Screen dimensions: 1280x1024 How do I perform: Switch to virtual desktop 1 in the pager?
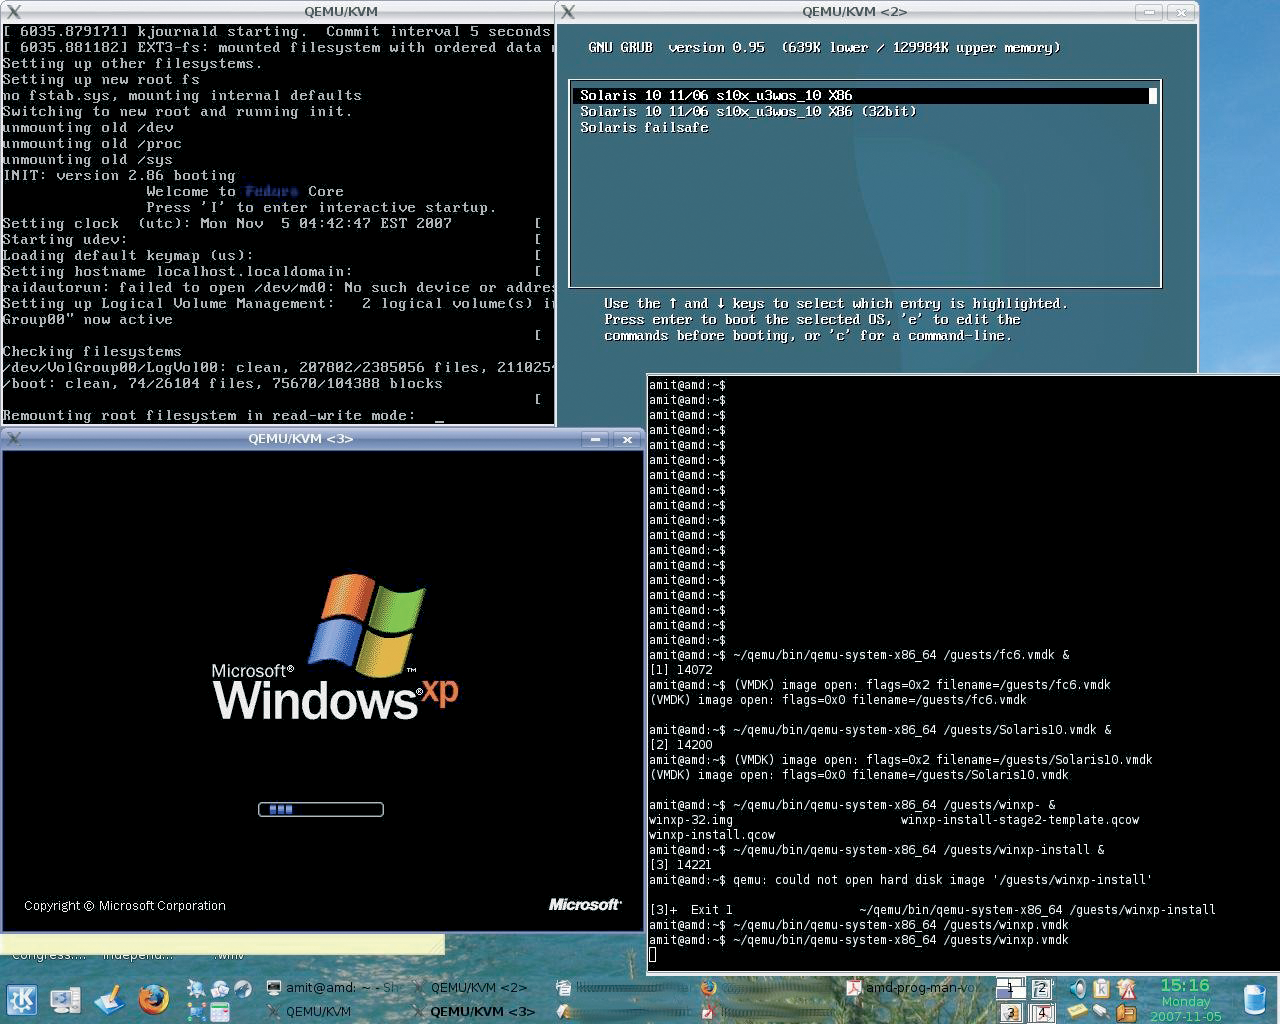(1010, 989)
